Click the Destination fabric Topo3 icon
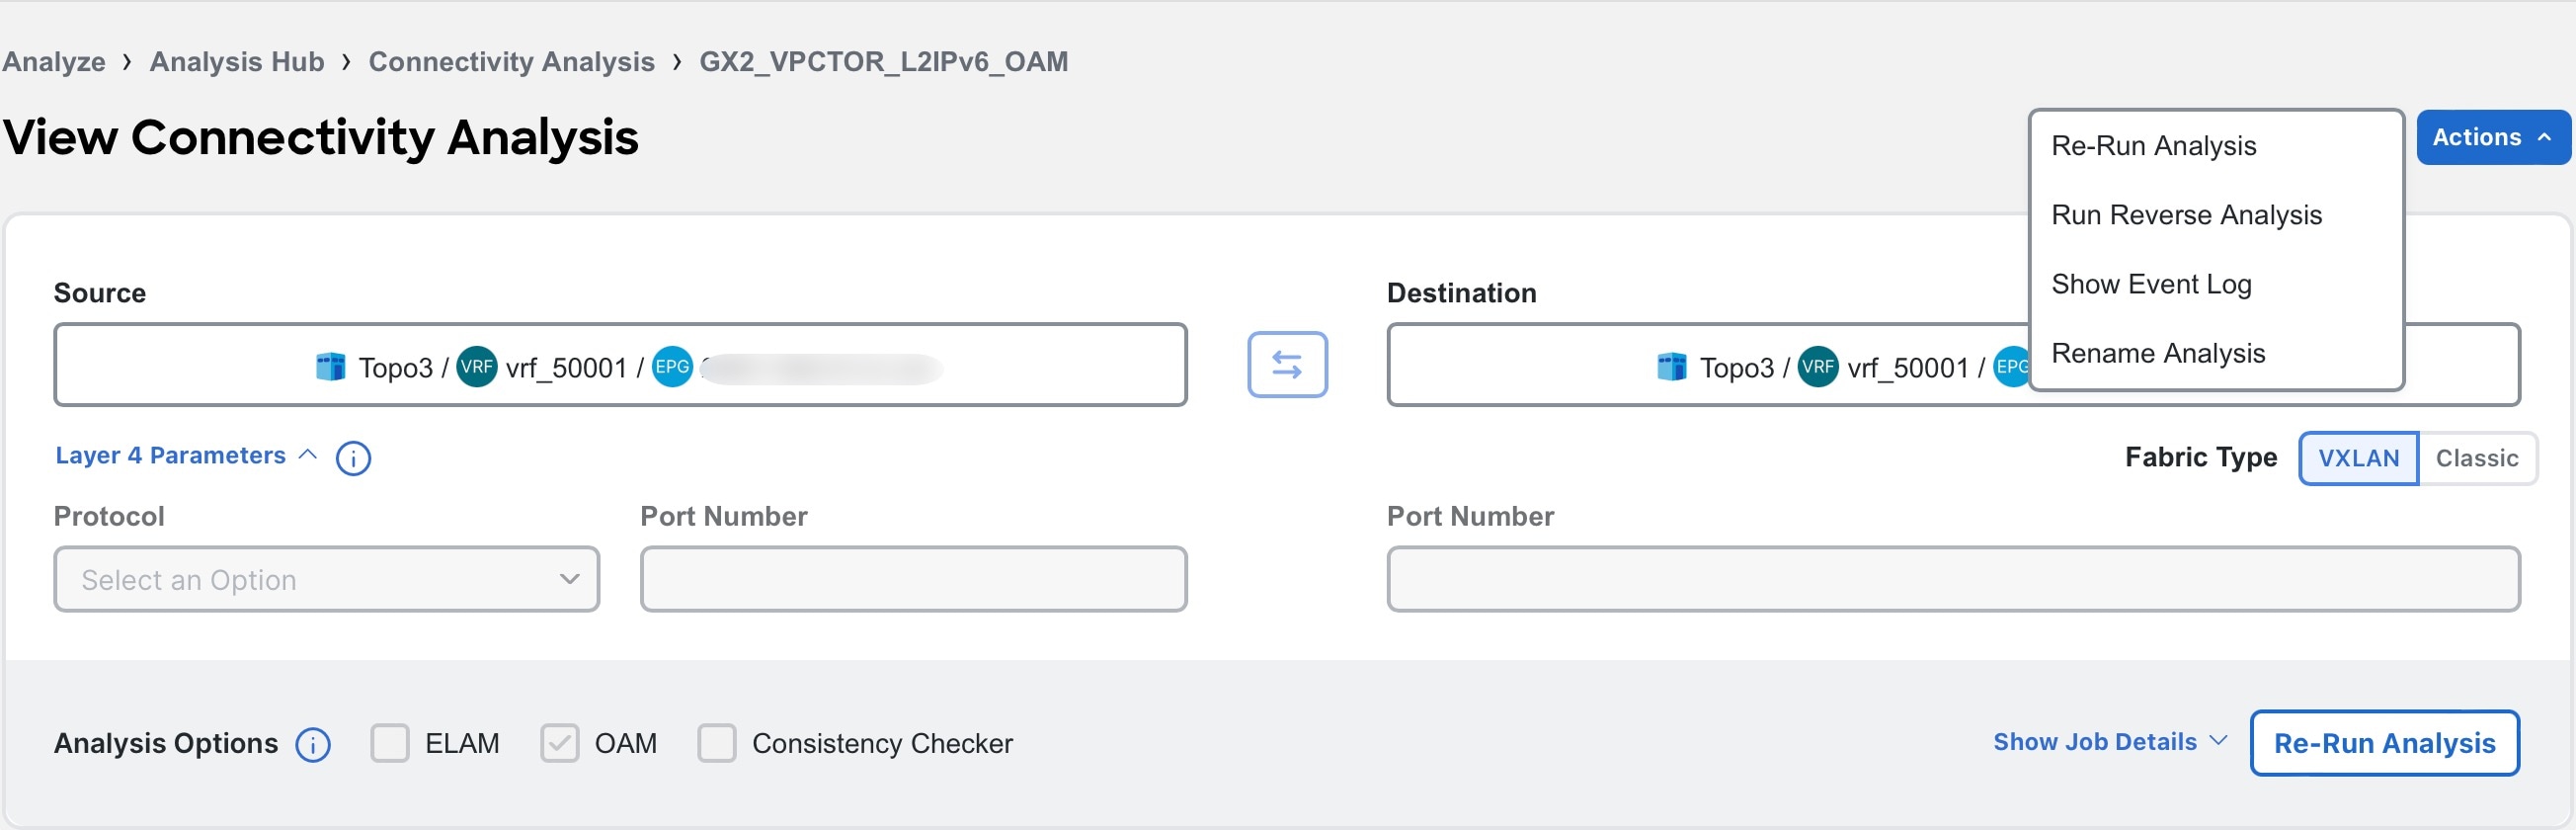 [1672, 367]
